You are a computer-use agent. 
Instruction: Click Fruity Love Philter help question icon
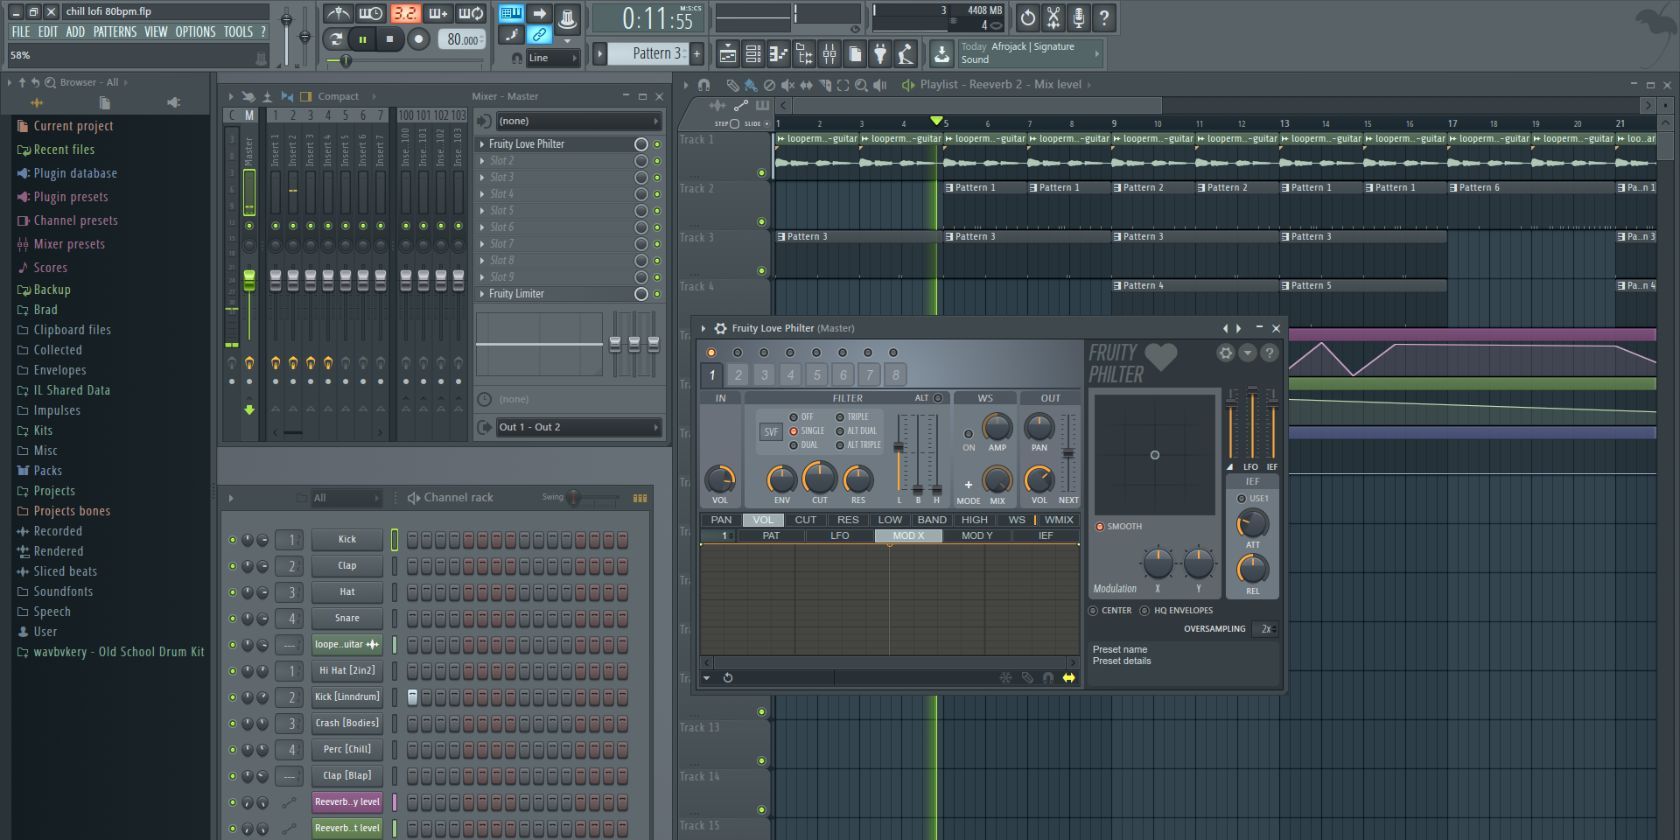1269,353
